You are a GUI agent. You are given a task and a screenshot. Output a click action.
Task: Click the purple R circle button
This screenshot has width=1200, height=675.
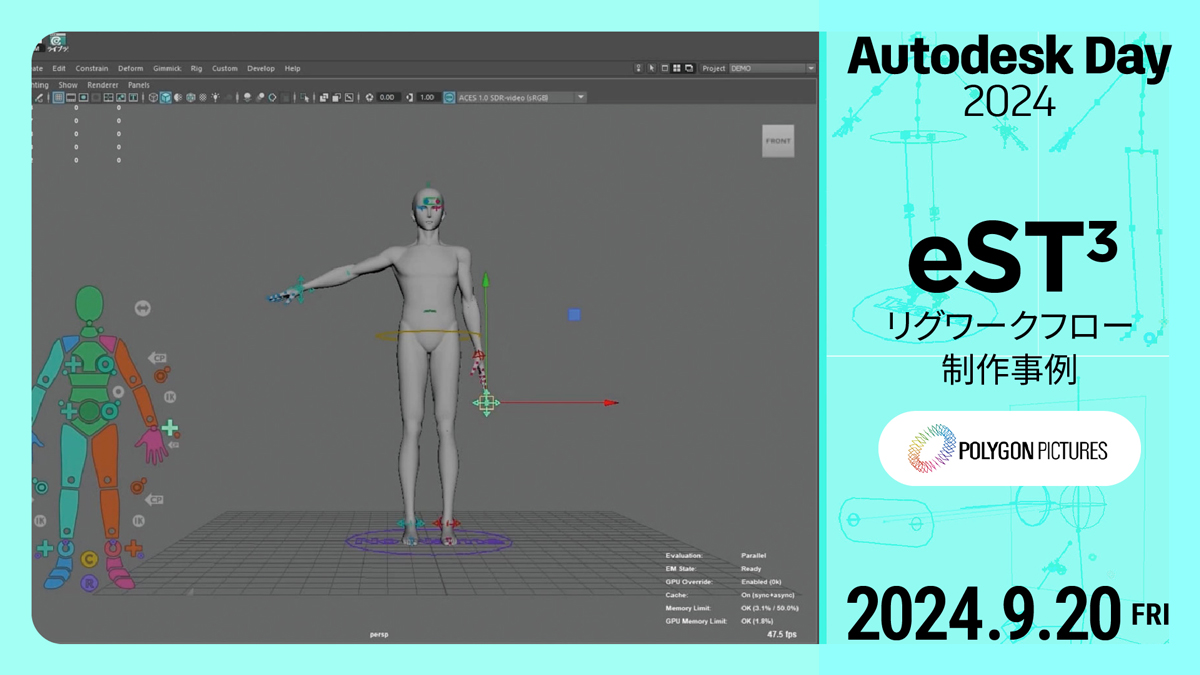89,581
